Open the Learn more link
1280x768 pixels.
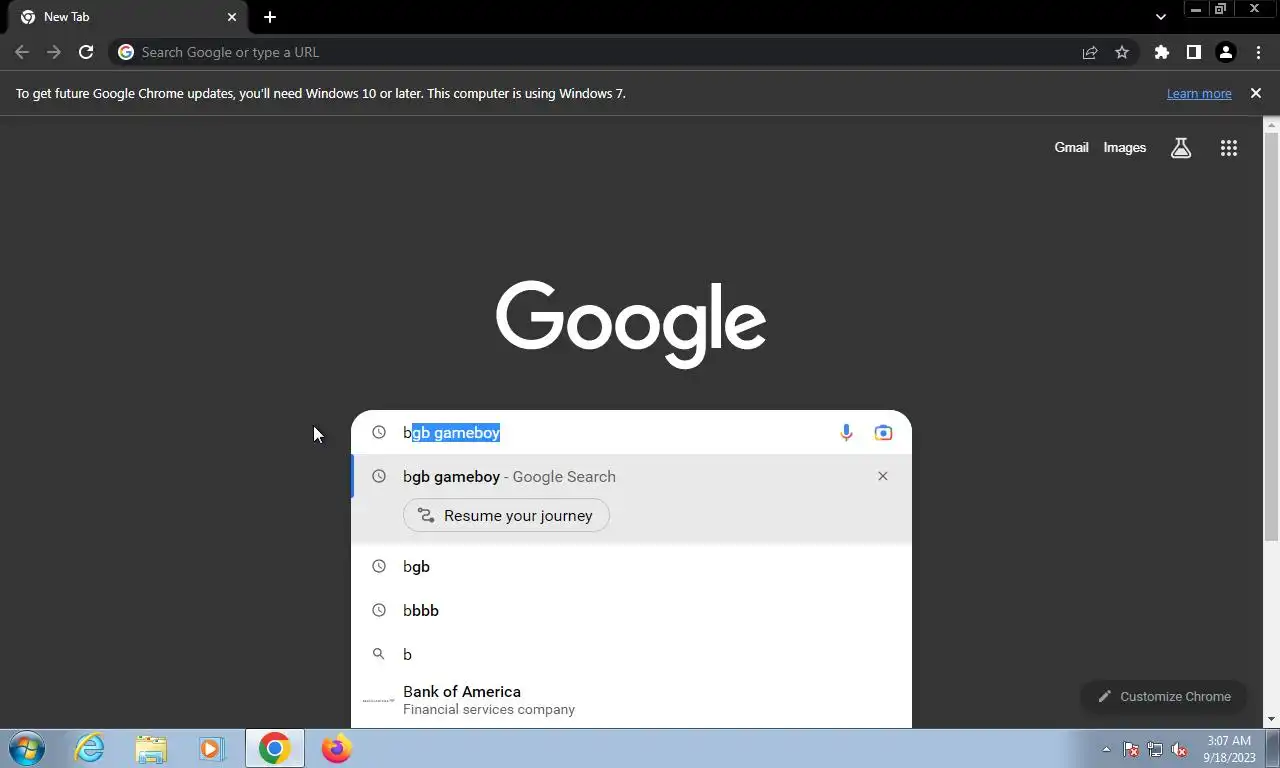[1199, 93]
